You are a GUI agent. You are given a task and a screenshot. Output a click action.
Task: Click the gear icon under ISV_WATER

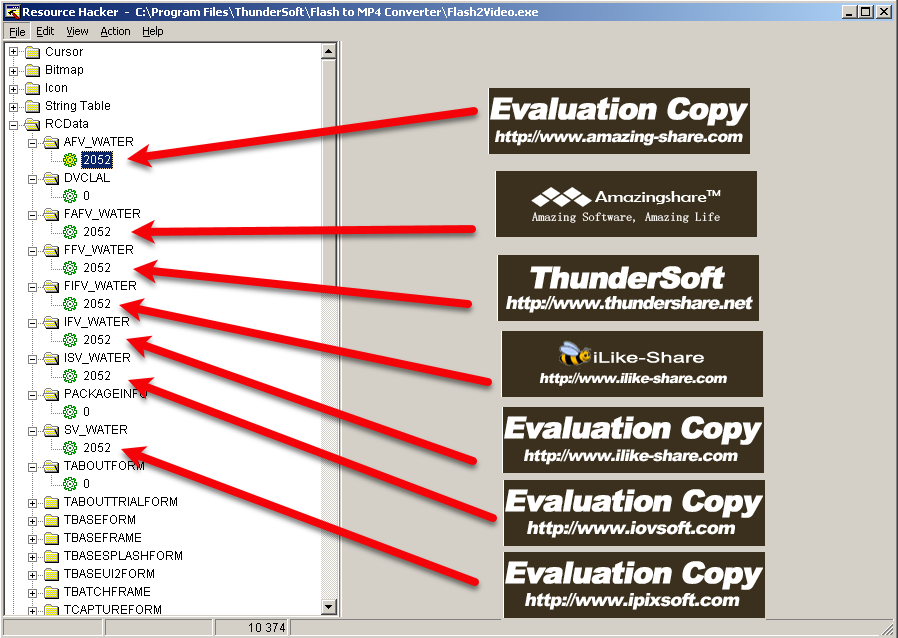70,376
